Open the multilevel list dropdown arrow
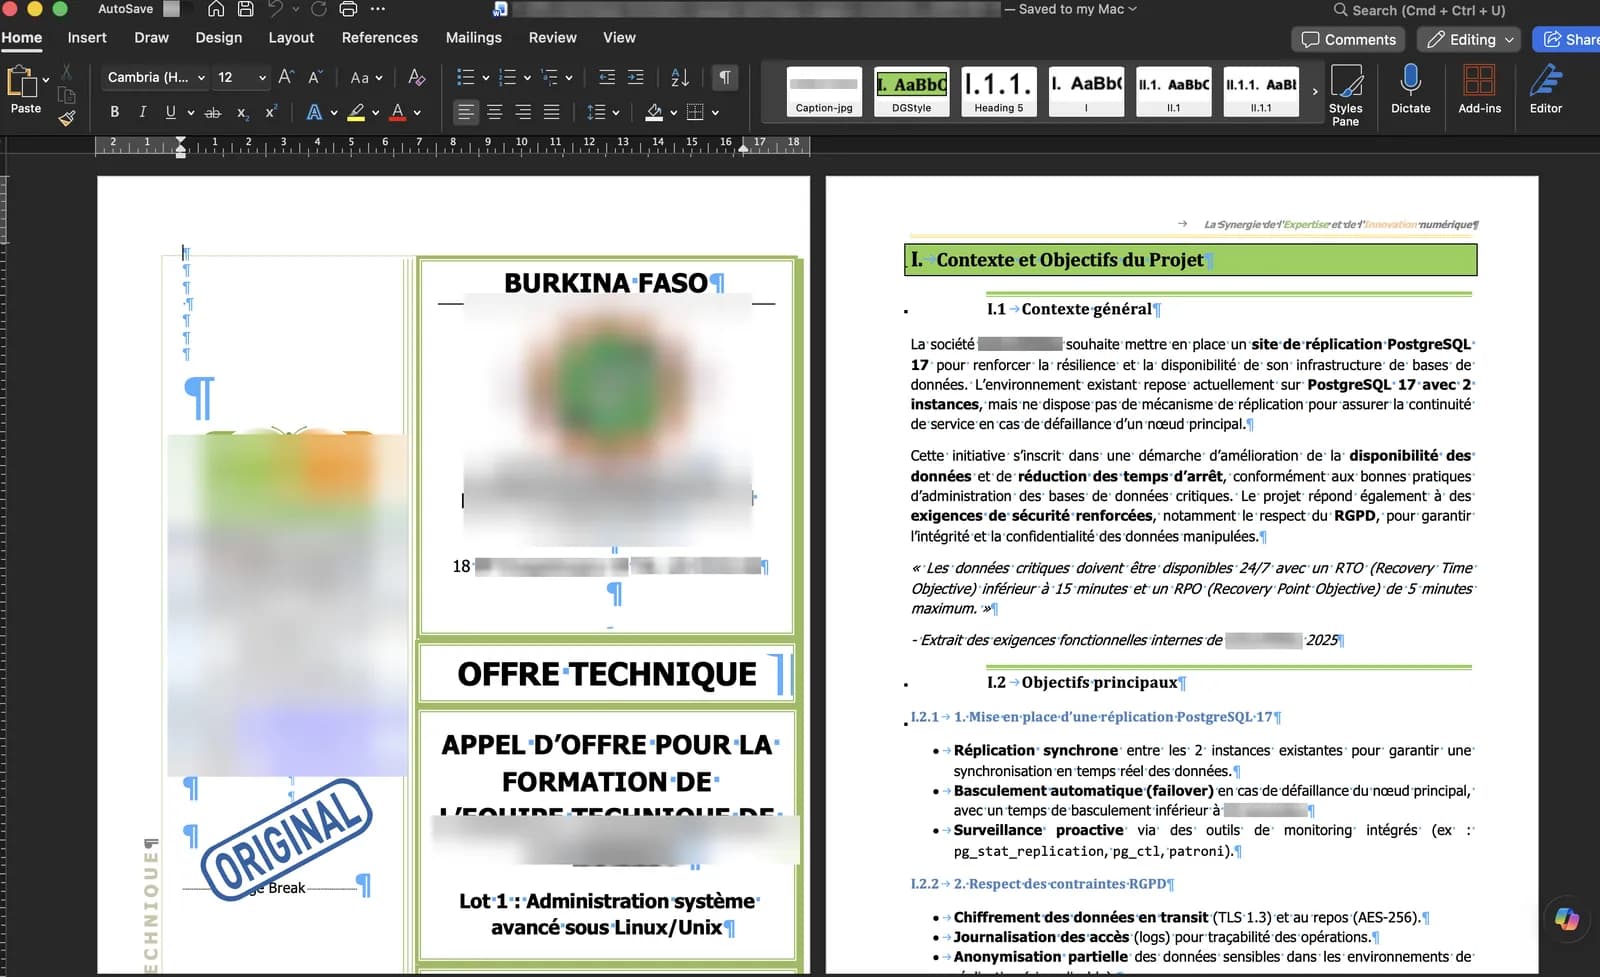This screenshot has height=977, width=1600. pyautogui.click(x=569, y=78)
